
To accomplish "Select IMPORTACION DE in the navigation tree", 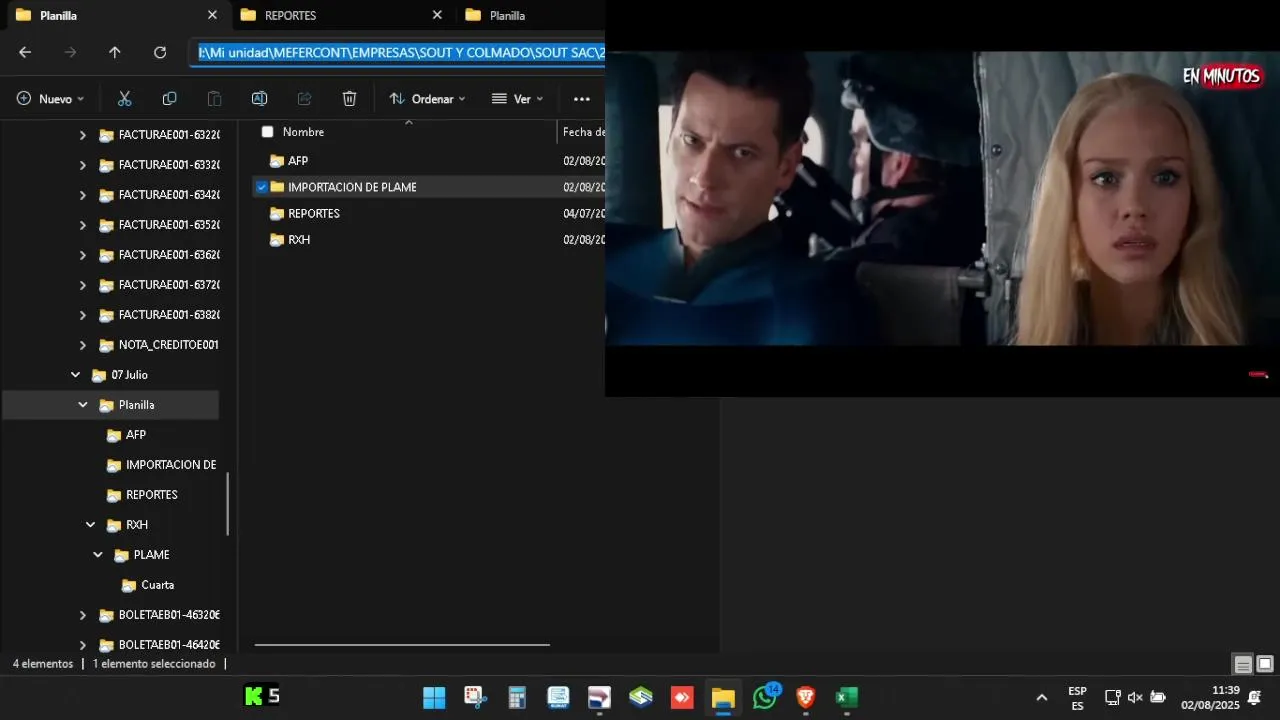I will coord(170,465).
